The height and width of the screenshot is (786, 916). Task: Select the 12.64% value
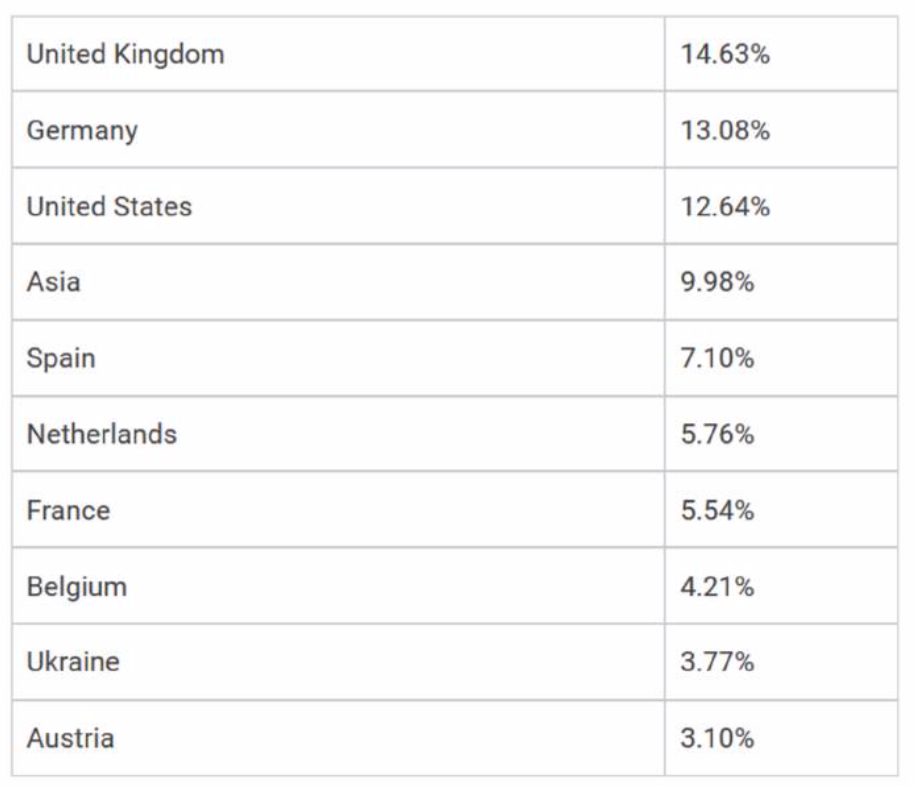(x=725, y=206)
